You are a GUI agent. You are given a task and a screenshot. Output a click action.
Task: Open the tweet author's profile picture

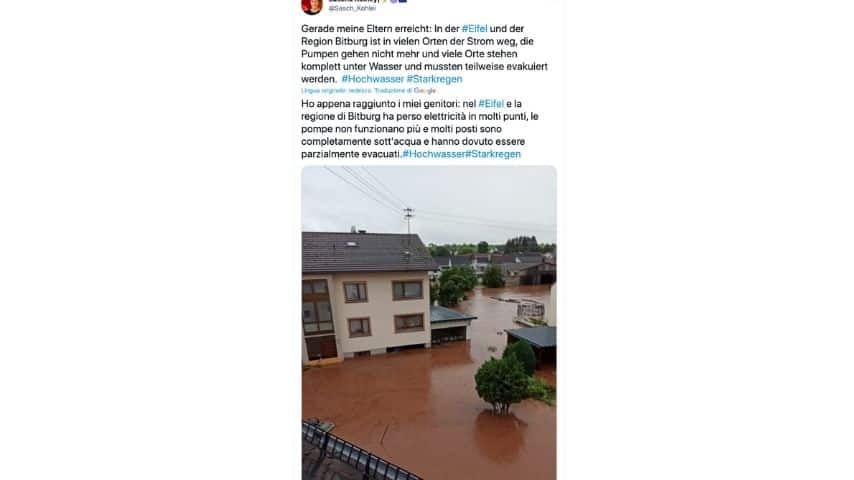coord(312,5)
